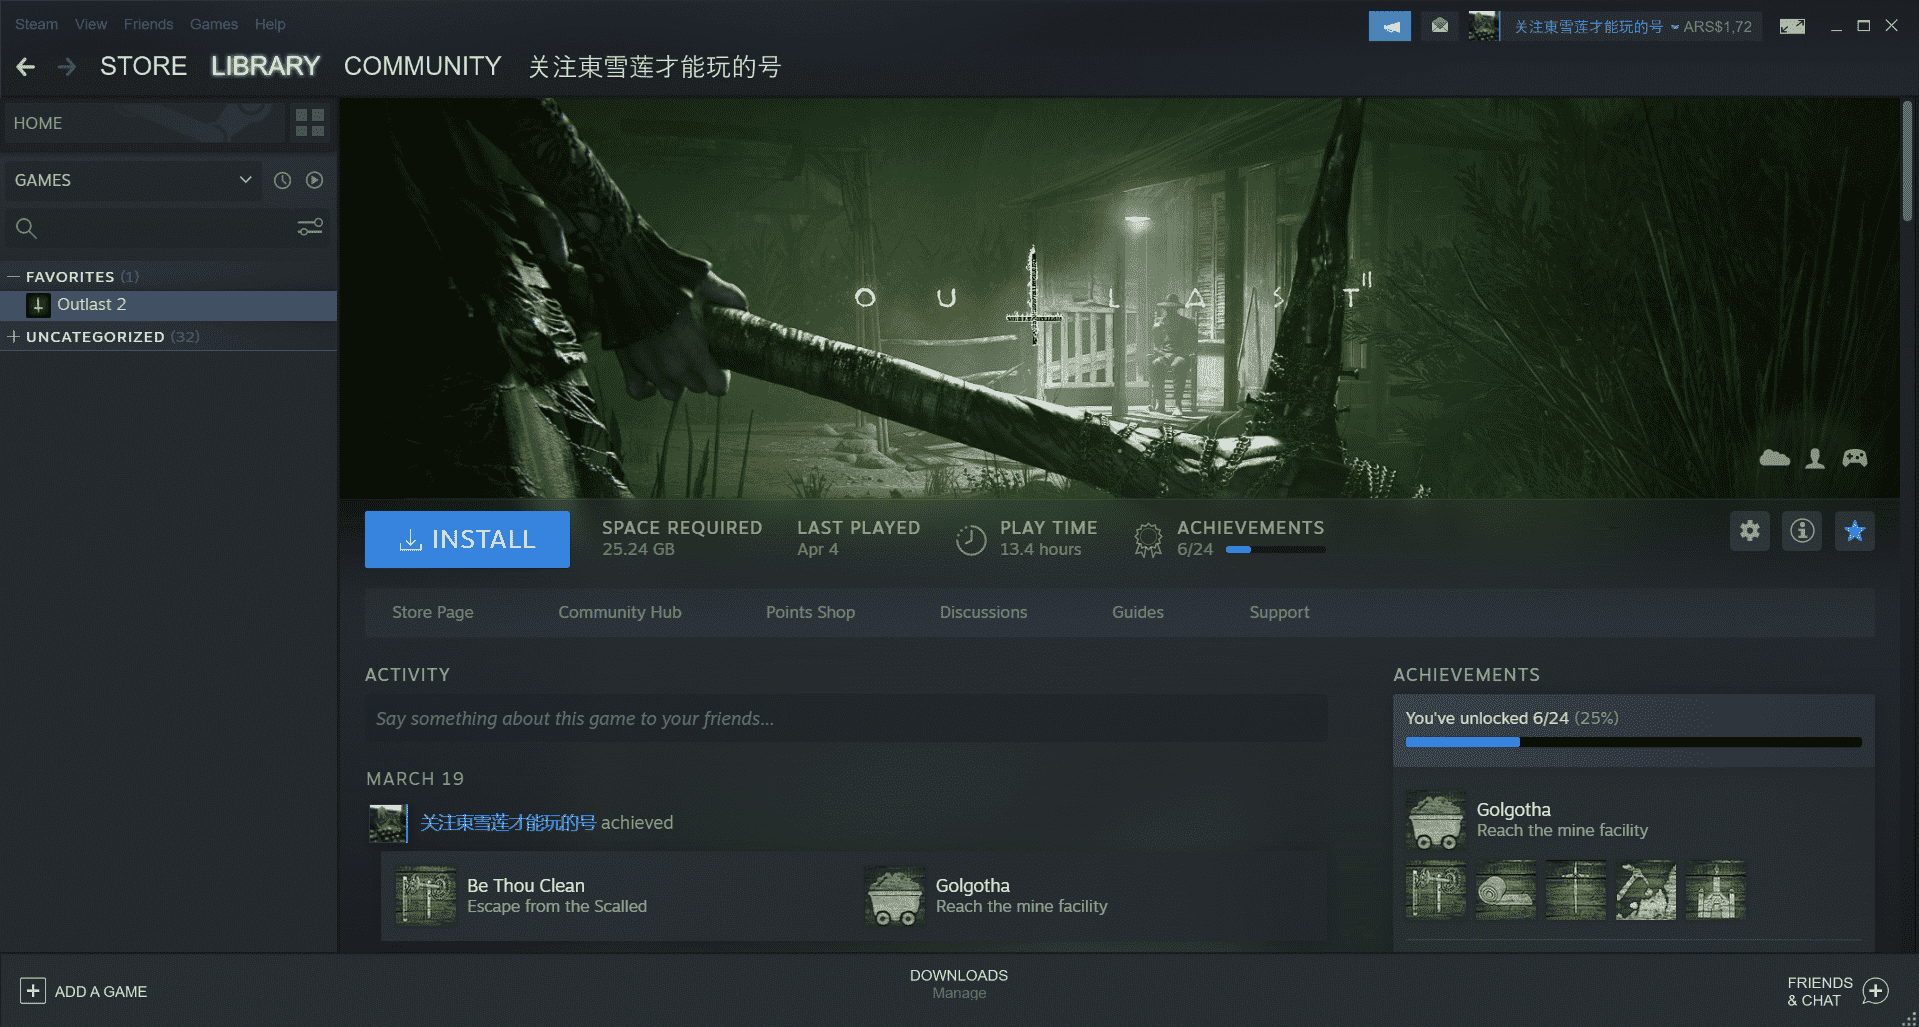Image resolution: width=1919 pixels, height=1027 pixels.
Task: Collapse the FAVORITES group
Action: 13,276
